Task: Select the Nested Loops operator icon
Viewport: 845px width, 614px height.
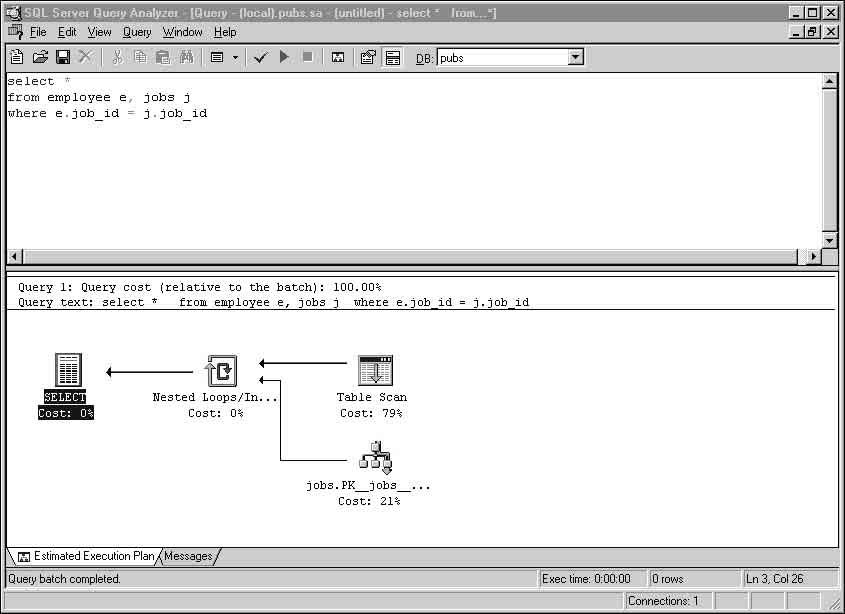Action: click(220, 370)
